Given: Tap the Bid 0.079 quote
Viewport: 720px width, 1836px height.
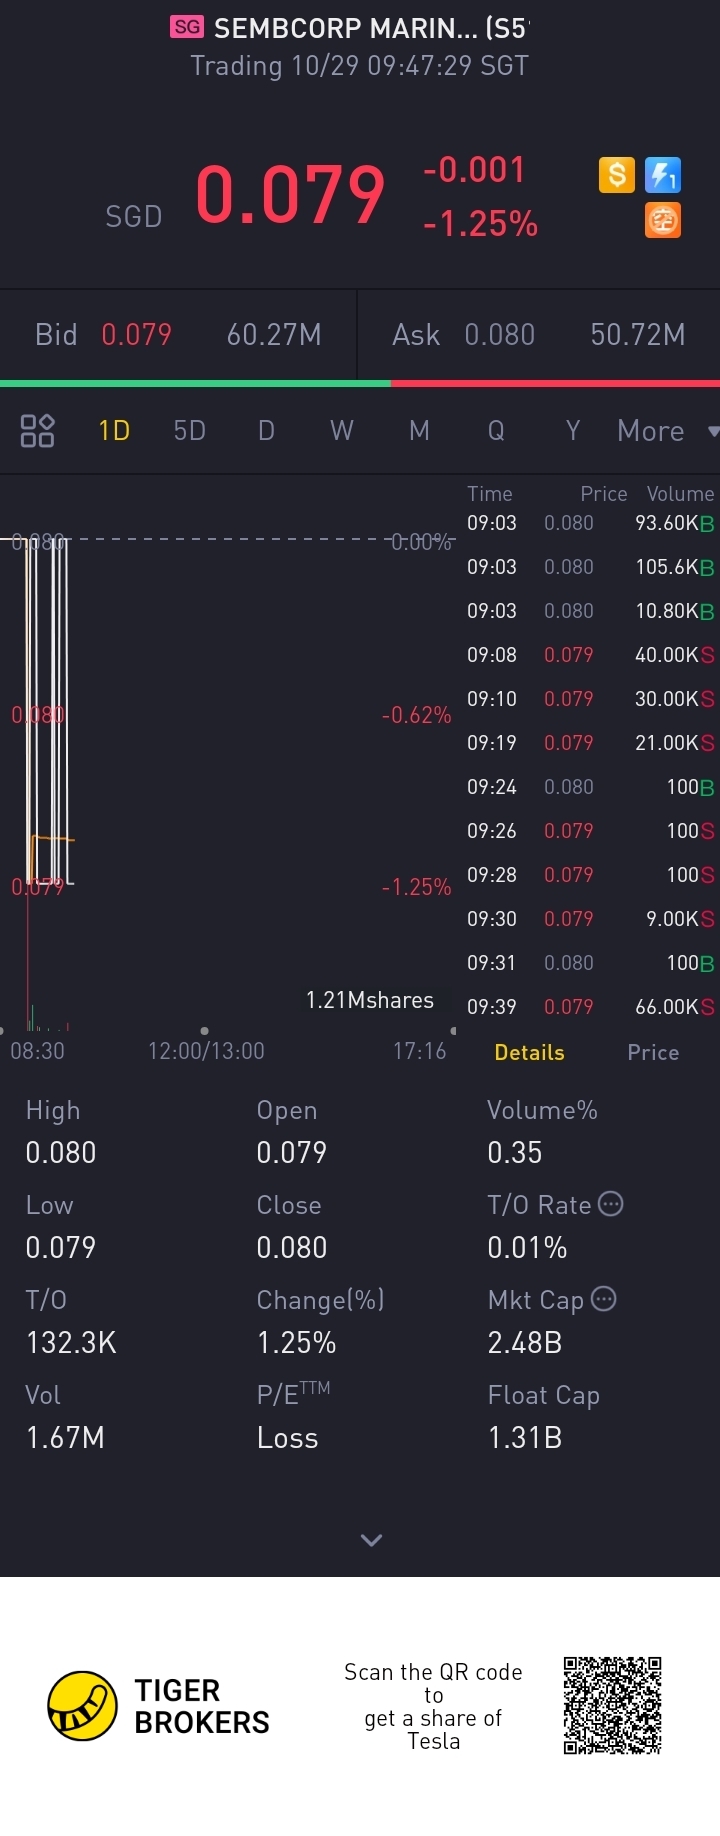Looking at the screenshot, I should click(x=178, y=335).
